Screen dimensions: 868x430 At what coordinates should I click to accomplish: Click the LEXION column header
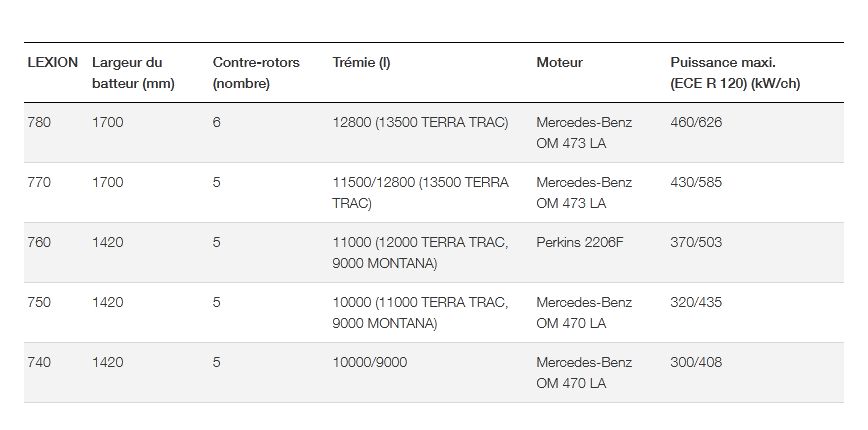point(52,63)
